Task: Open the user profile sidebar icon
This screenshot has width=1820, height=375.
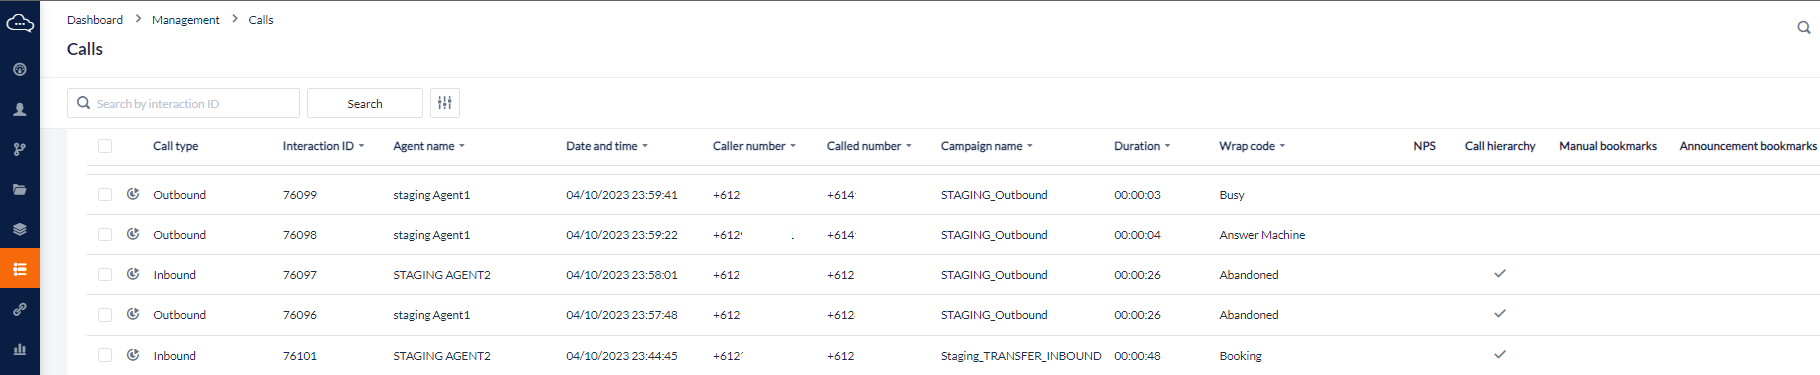Action: pyautogui.click(x=20, y=109)
